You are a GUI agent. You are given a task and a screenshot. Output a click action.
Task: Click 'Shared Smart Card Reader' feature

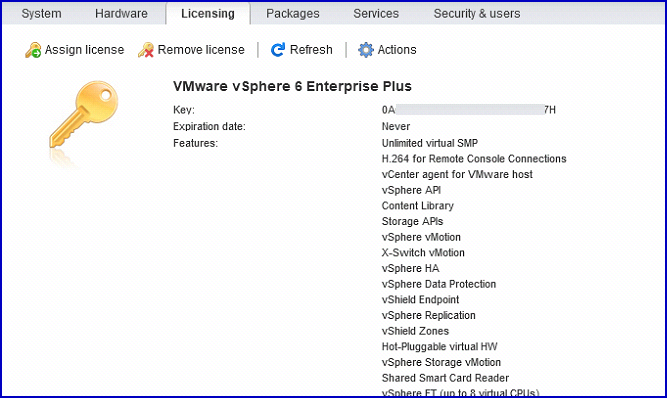(x=445, y=378)
